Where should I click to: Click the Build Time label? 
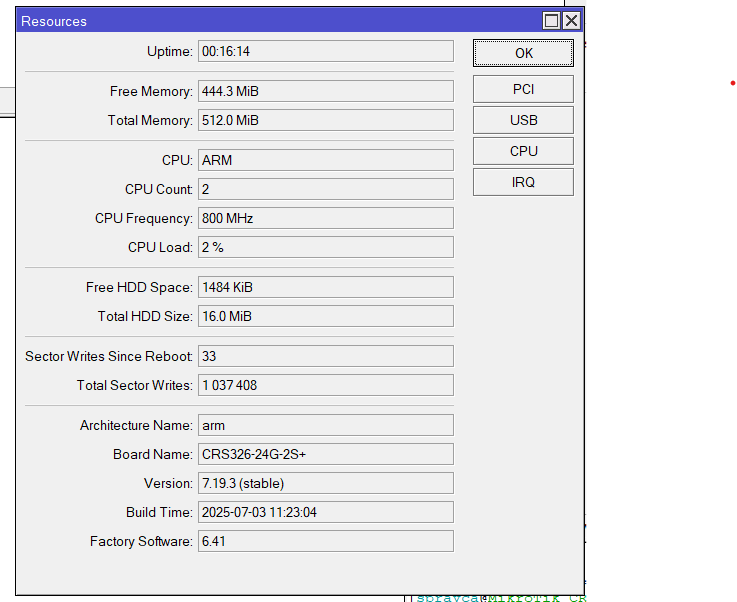pyautogui.click(x=159, y=512)
